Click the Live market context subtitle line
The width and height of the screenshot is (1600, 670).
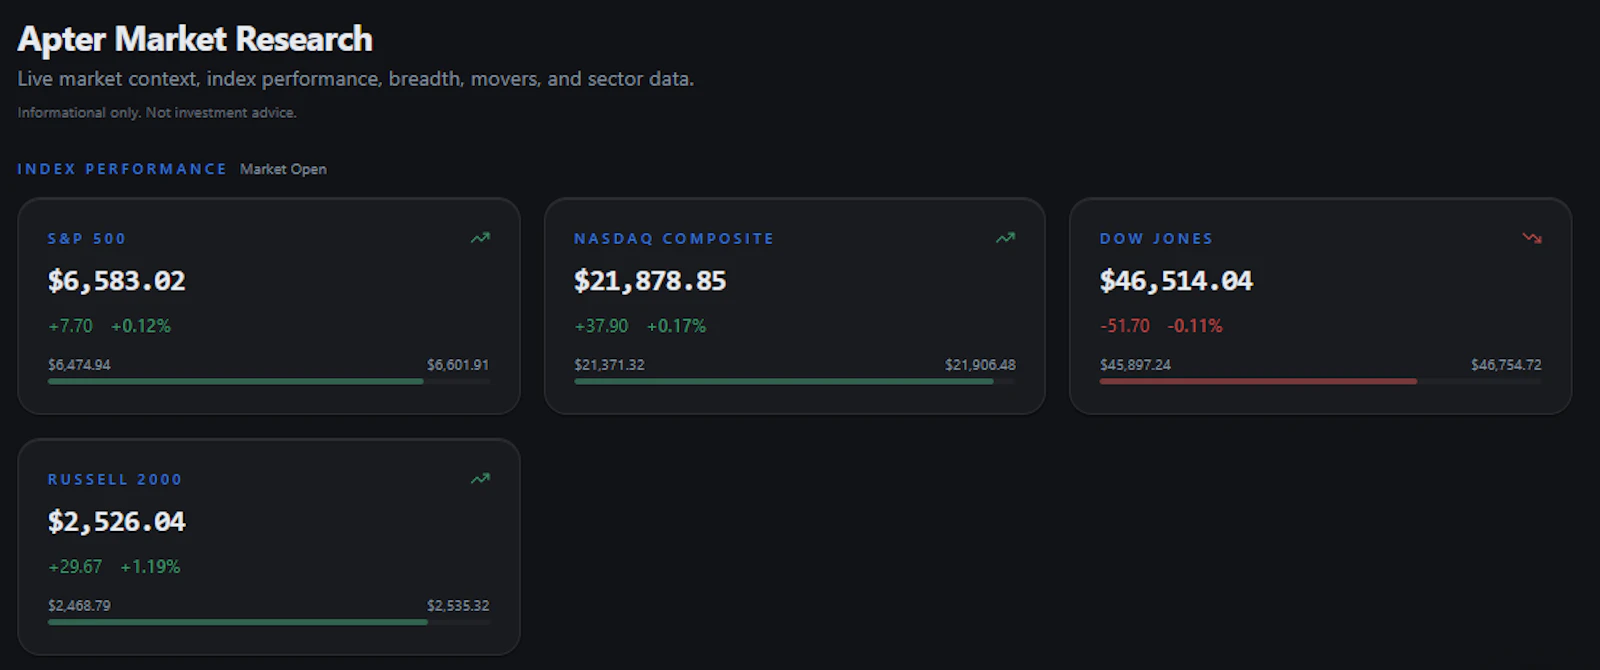click(x=355, y=79)
